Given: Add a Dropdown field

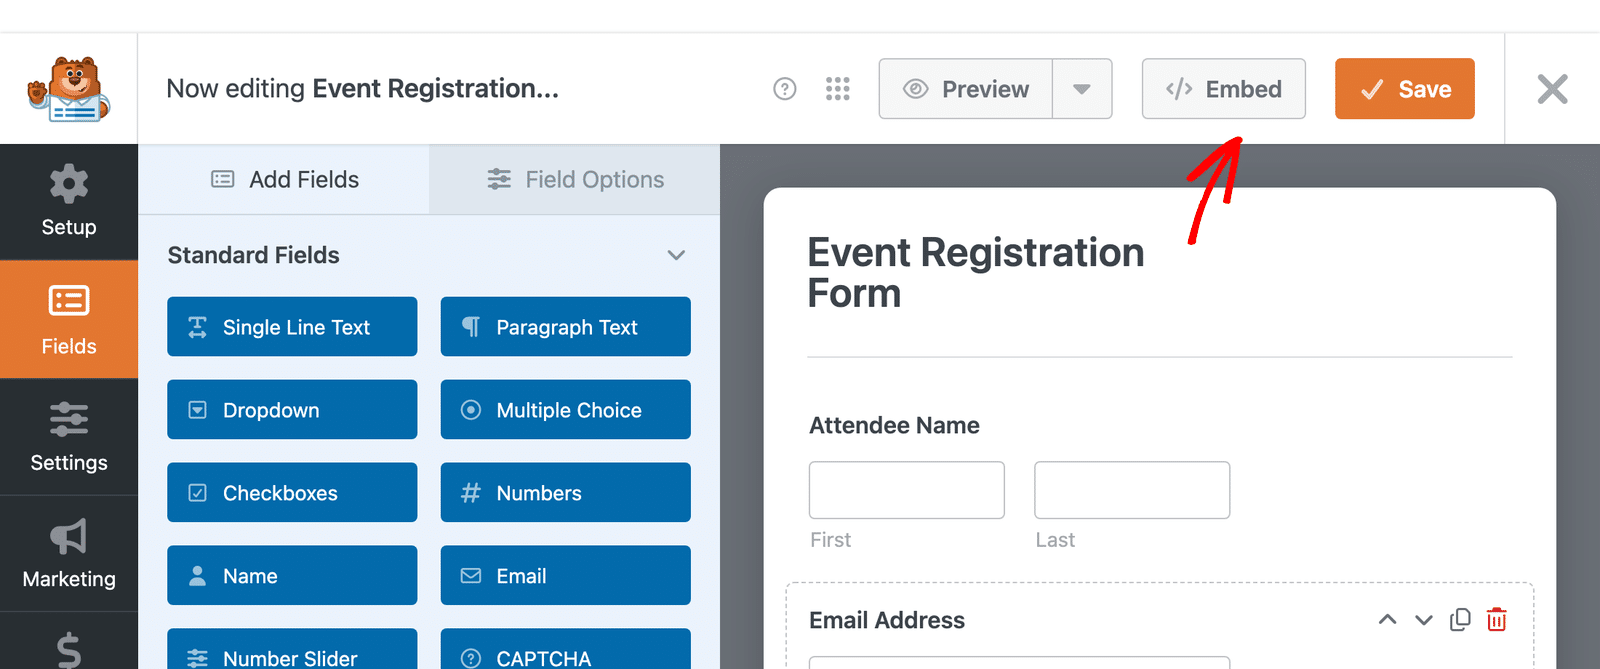Looking at the screenshot, I should click(292, 410).
